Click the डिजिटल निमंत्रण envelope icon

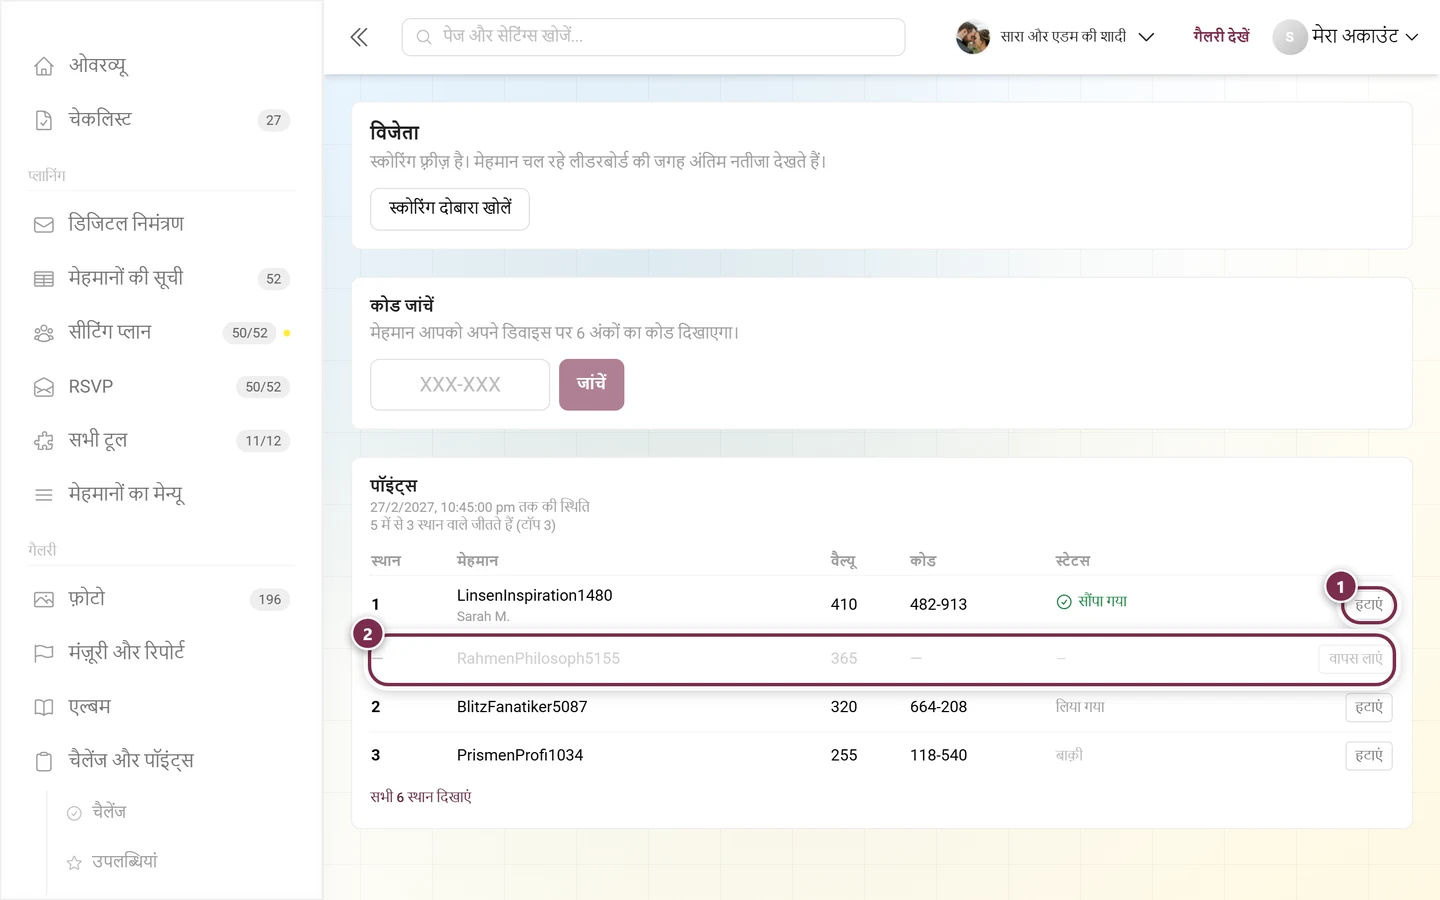[x=44, y=225]
